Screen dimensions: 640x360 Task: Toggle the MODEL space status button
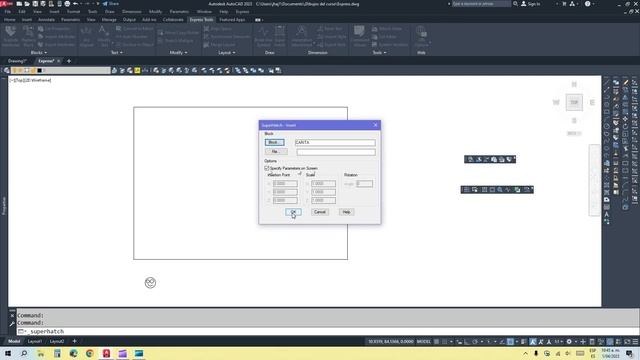423,342
